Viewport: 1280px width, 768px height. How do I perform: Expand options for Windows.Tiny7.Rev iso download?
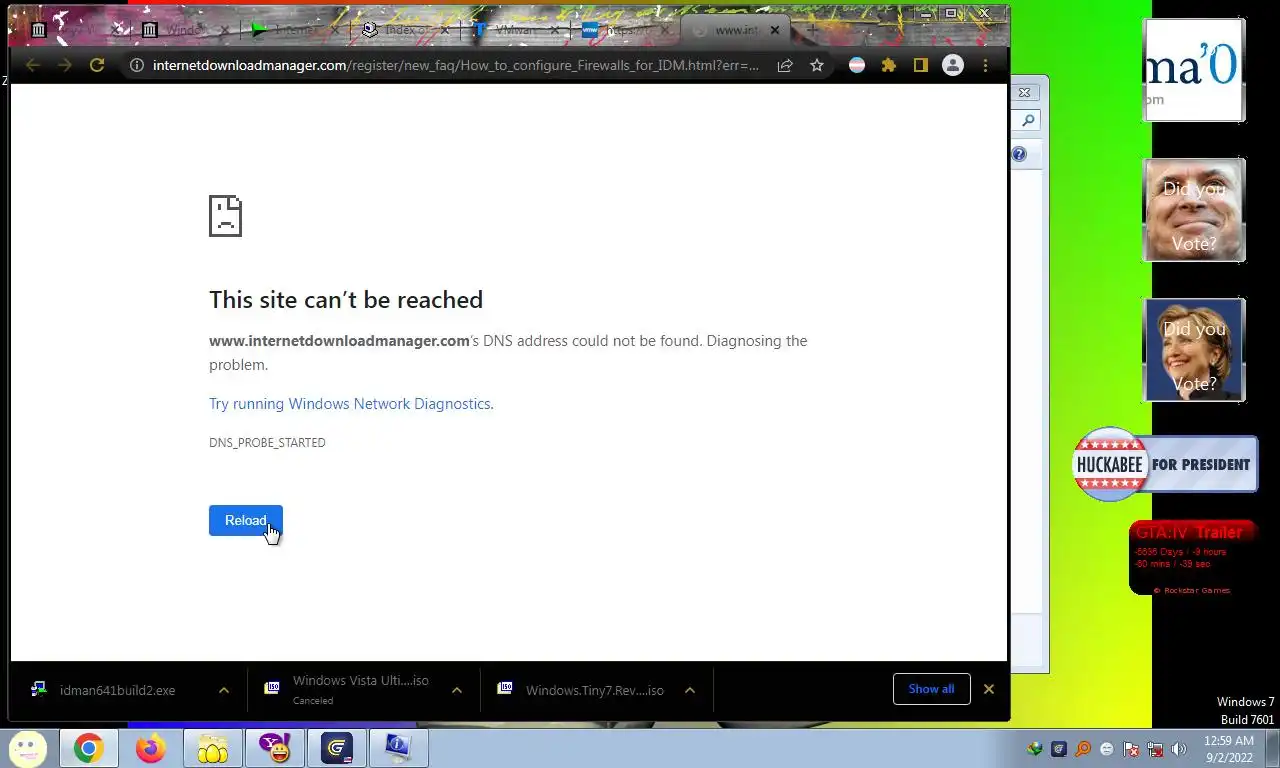coord(689,690)
